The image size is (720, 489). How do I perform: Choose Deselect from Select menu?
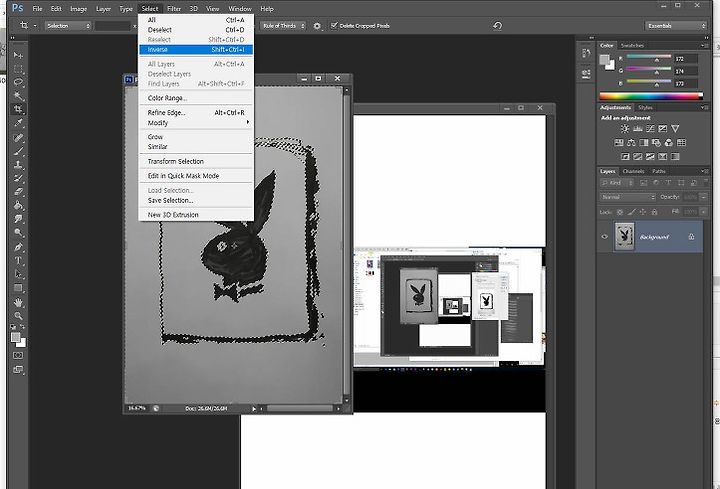(x=196, y=30)
